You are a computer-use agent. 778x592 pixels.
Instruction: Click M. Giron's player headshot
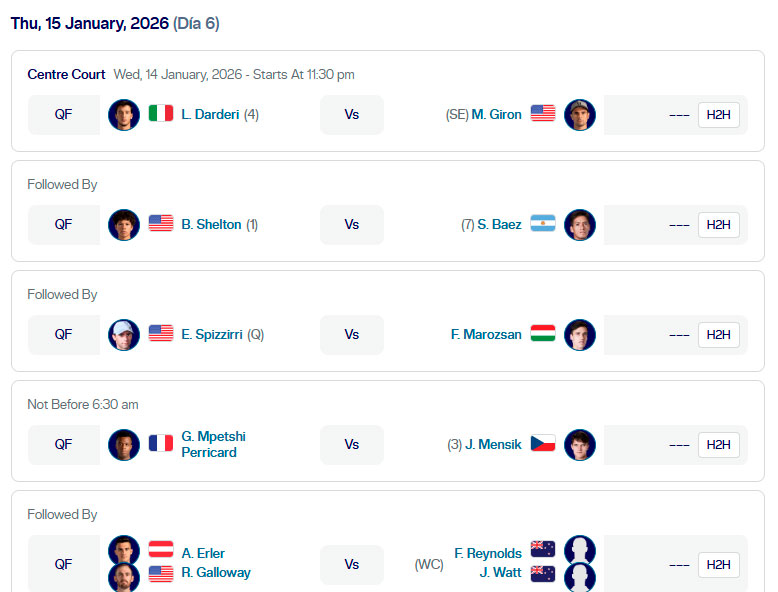[x=580, y=114]
